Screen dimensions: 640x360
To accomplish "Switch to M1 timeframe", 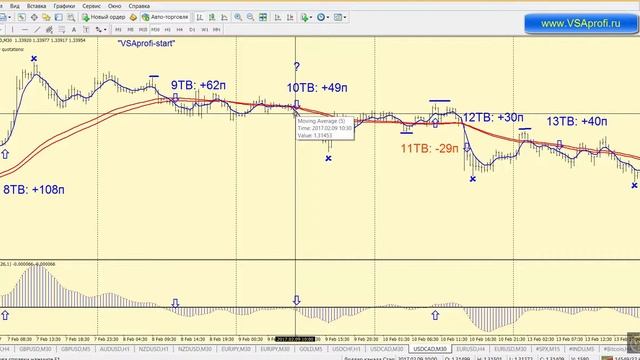I will click(x=118, y=29).
